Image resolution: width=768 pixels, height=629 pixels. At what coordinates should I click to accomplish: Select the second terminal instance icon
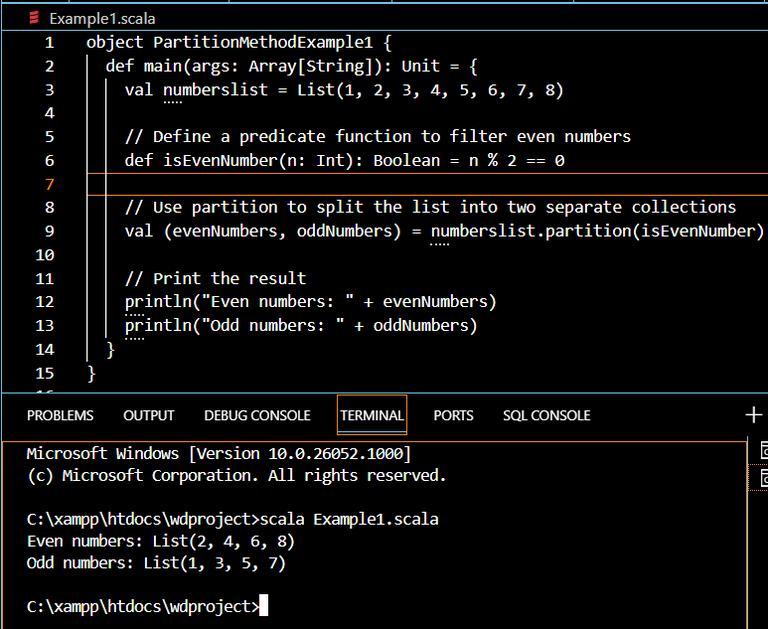pyautogui.click(x=763, y=479)
